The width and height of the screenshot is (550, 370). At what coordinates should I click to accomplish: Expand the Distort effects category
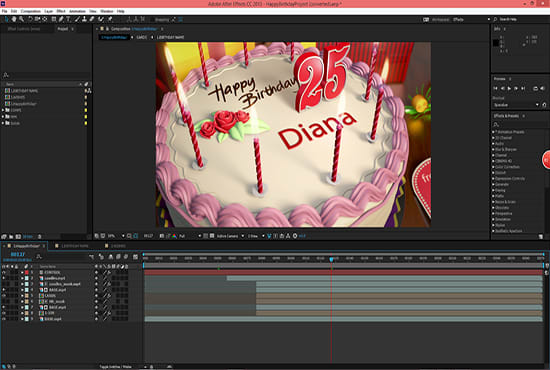tap(494, 173)
